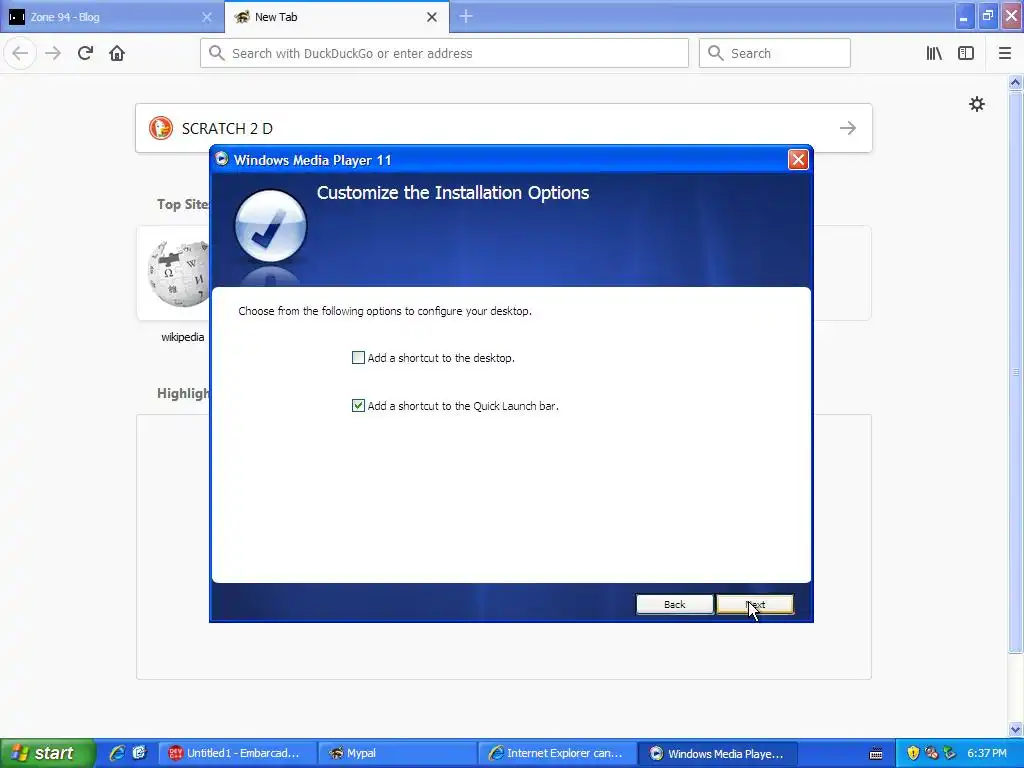Open the browser Library icon
The width and height of the screenshot is (1024, 768).
934,53
